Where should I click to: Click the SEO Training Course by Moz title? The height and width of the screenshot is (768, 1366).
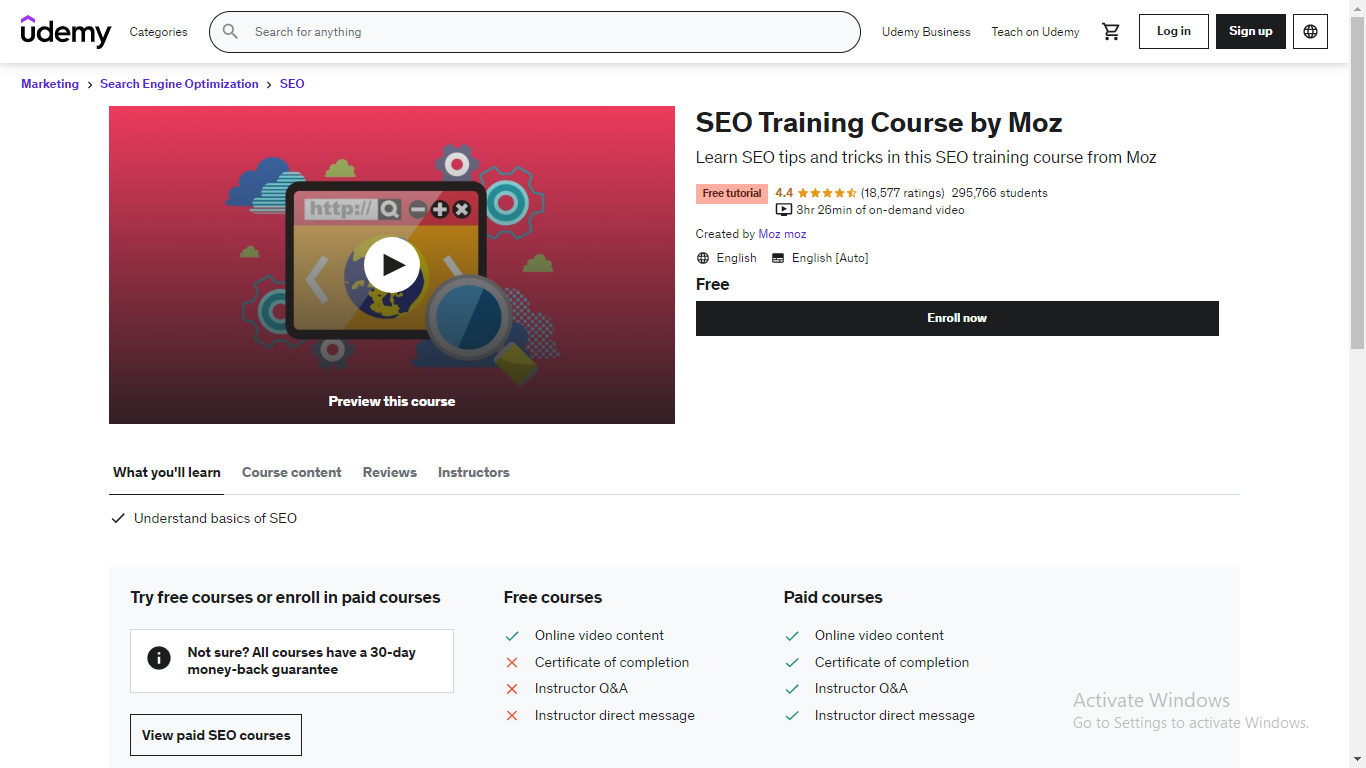coord(879,123)
